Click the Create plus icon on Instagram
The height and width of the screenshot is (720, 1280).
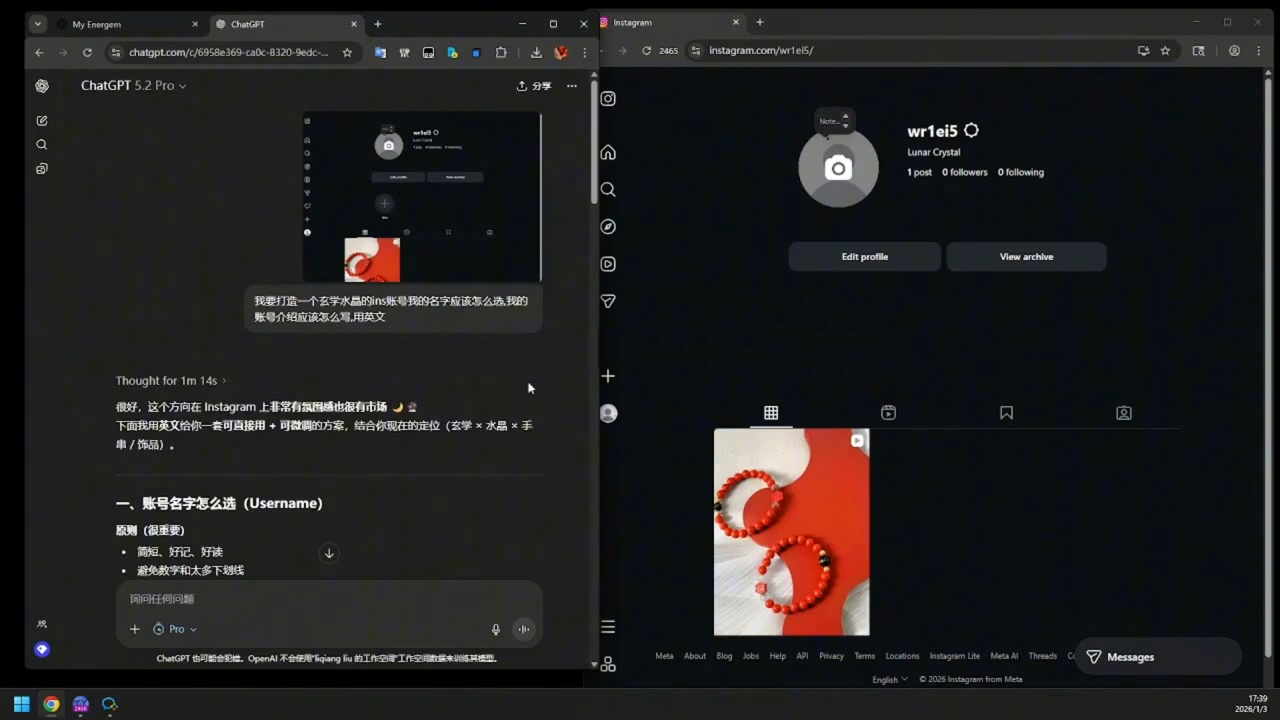point(608,376)
